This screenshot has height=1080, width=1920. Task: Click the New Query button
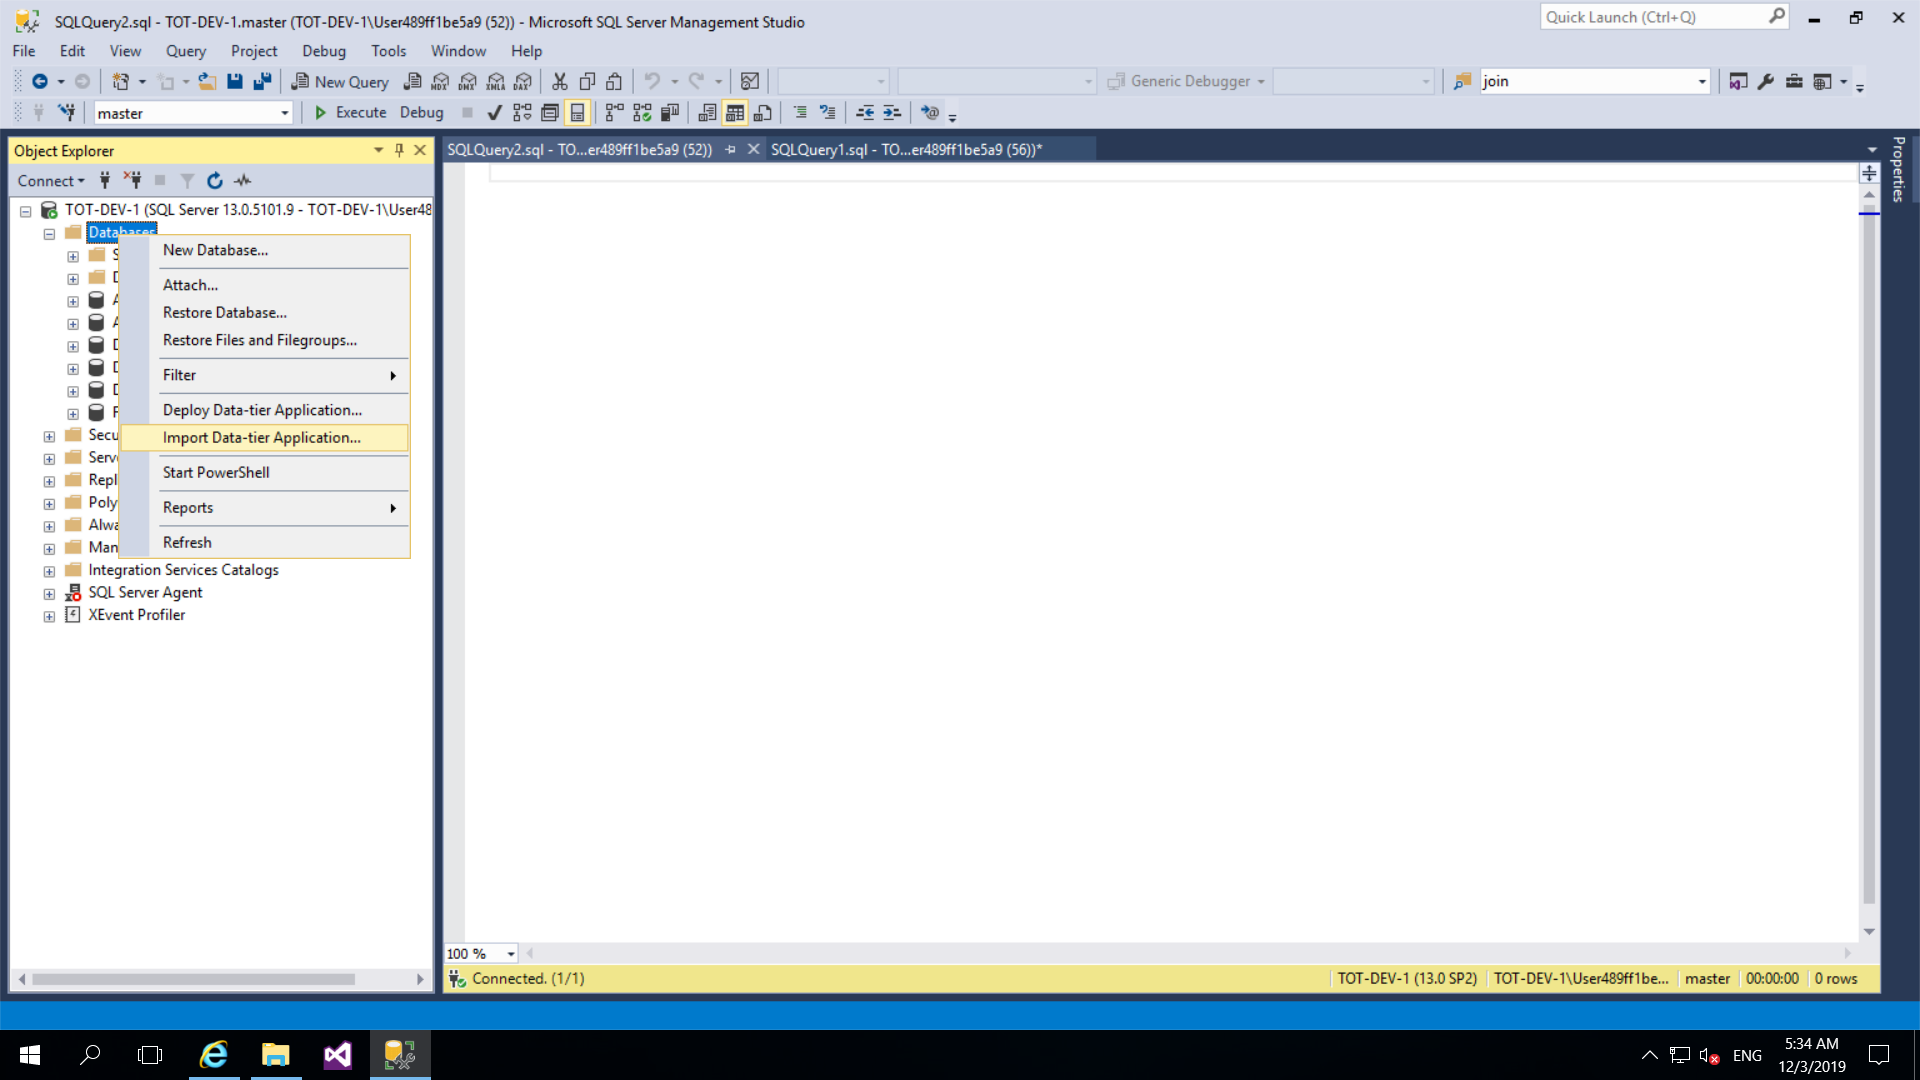pyautogui.click(x=340, y=82)
